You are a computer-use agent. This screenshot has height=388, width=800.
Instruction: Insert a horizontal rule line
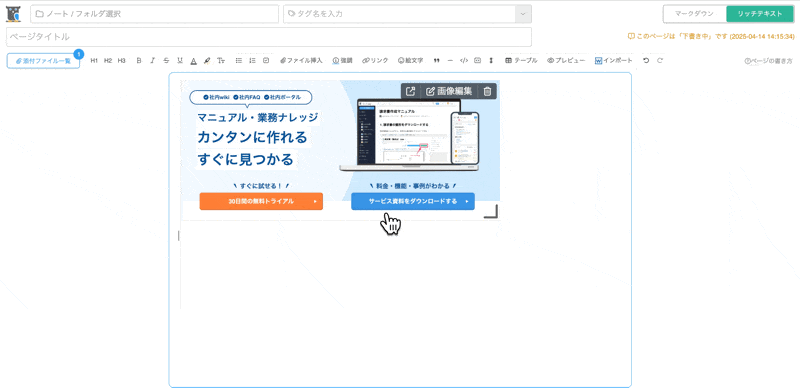(x=450, y=60)
